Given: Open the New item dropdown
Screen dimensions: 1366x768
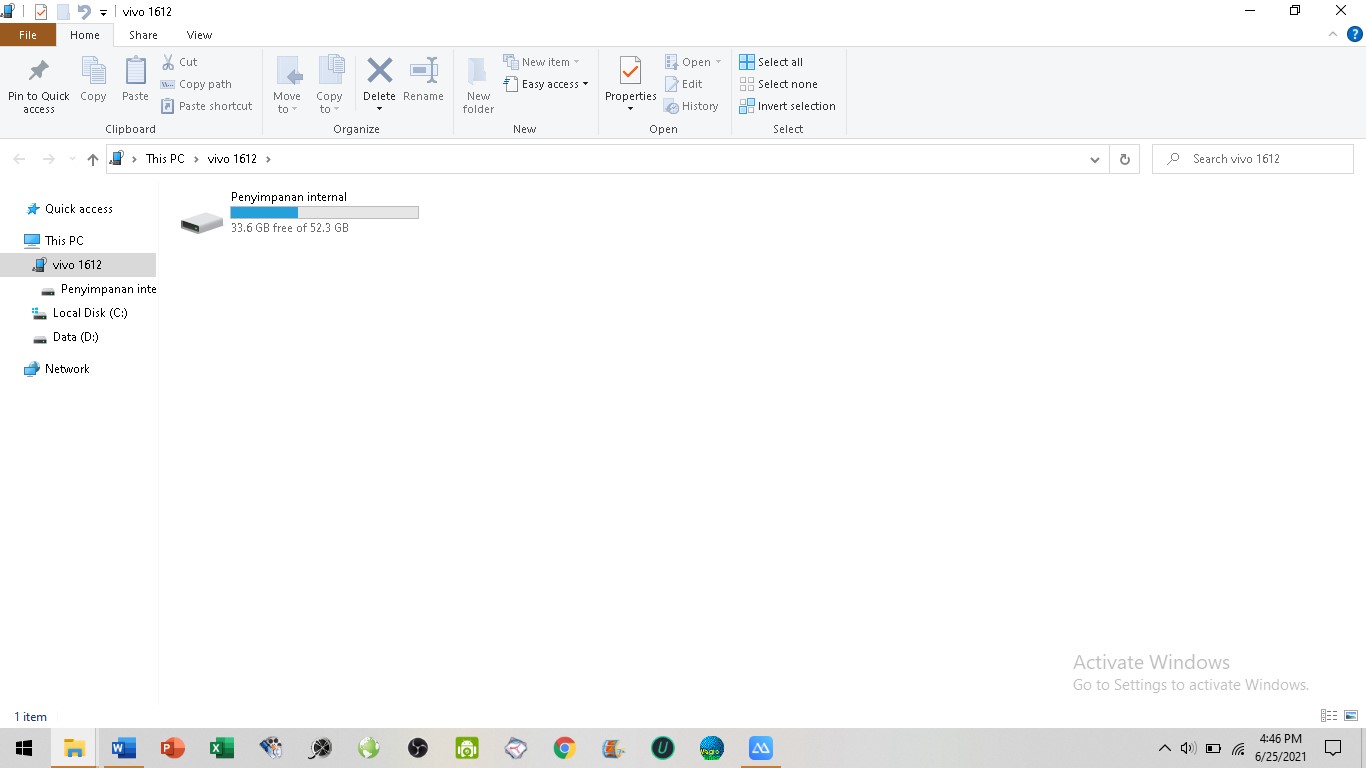Looking at the screenshot, I should [541, 62].
